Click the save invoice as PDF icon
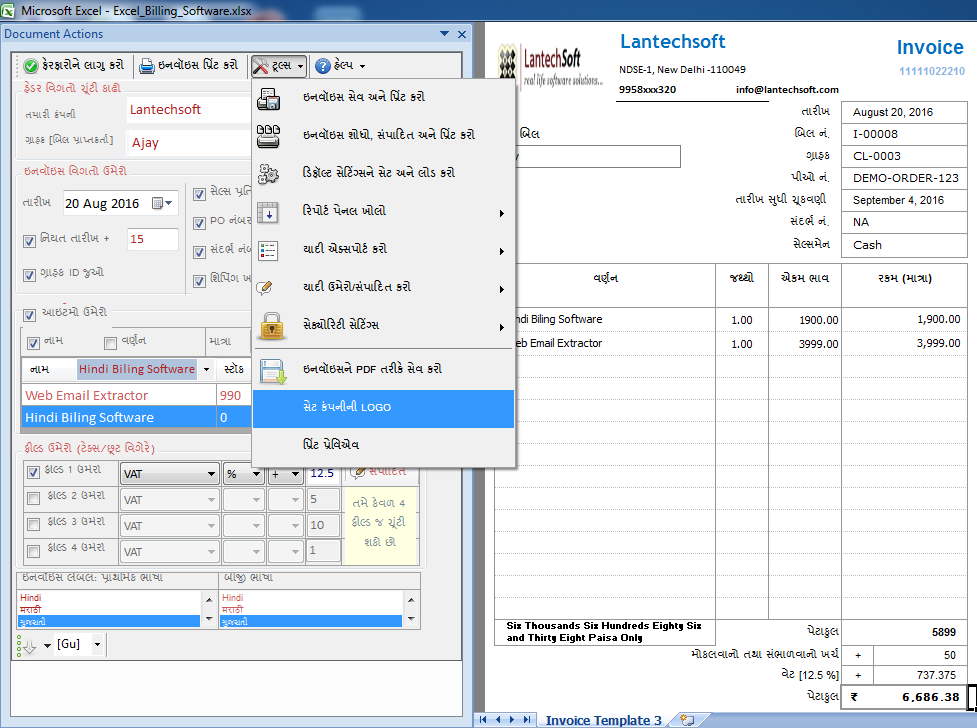 [x=272, y=371]
